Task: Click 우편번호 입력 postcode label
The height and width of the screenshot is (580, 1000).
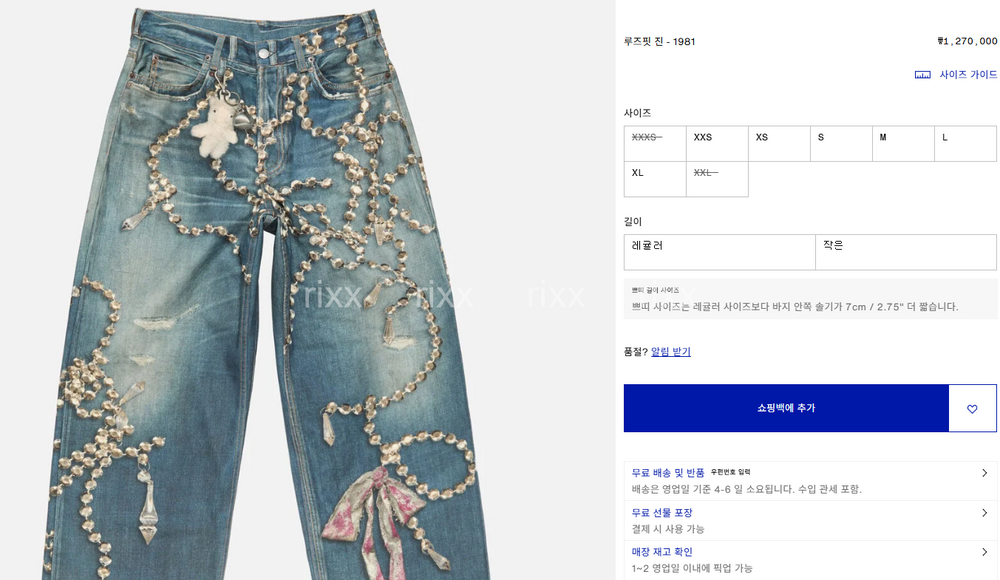Action: pos(730,472)
